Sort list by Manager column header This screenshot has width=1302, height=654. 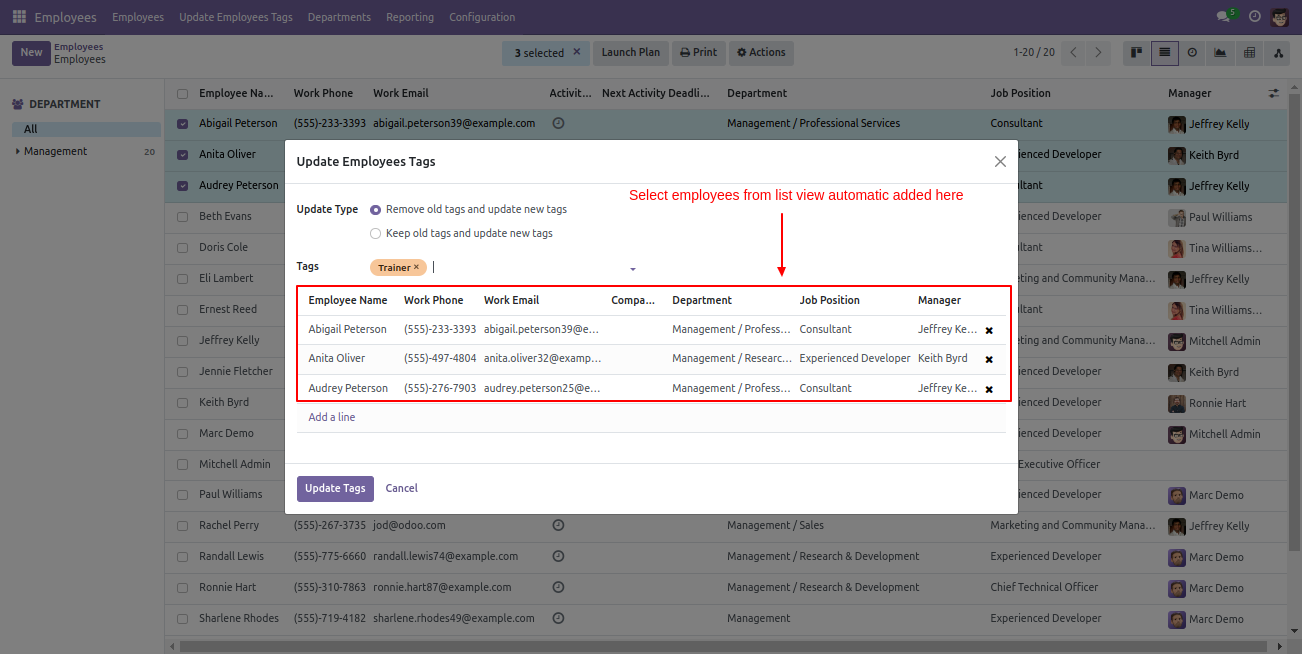[x=1190, y=93]
